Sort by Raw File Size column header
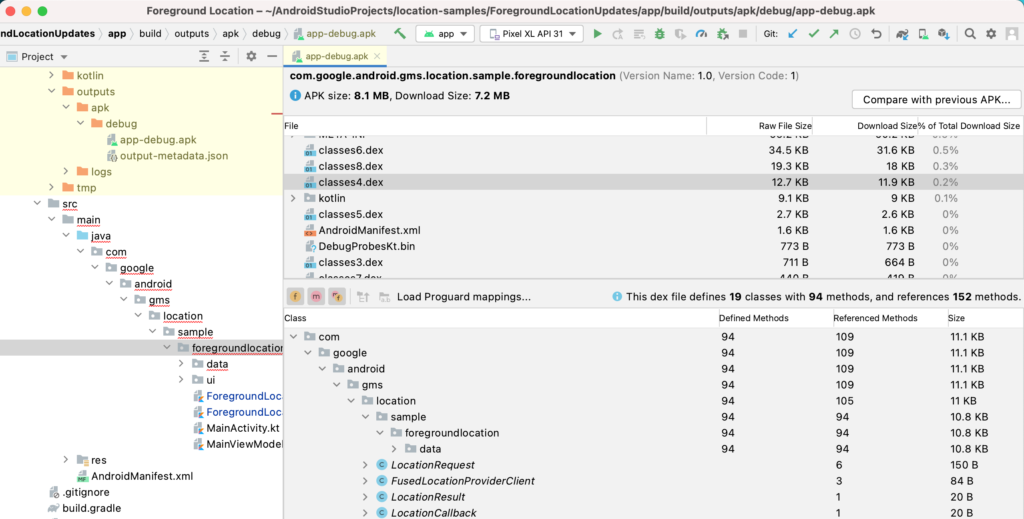The width and height of the screenshot is (1024, 519). [x=759, y=125]
